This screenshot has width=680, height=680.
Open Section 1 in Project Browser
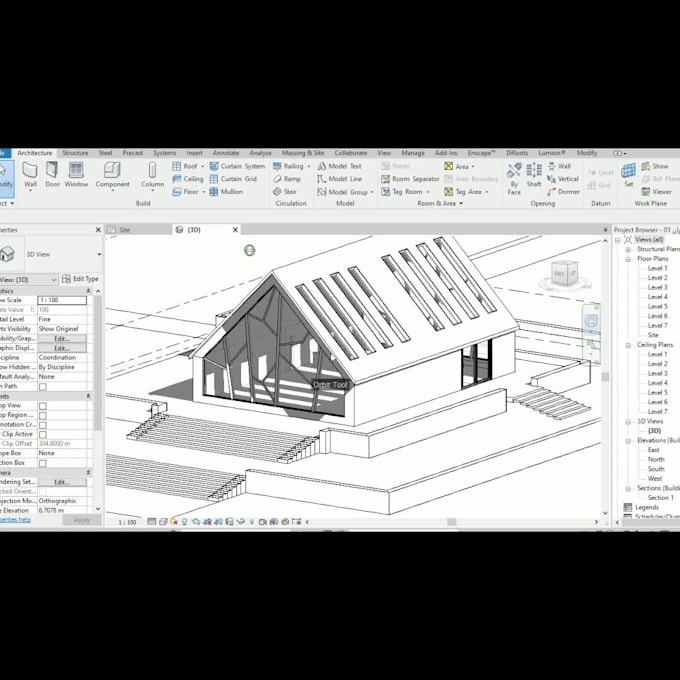click(660, 498)
